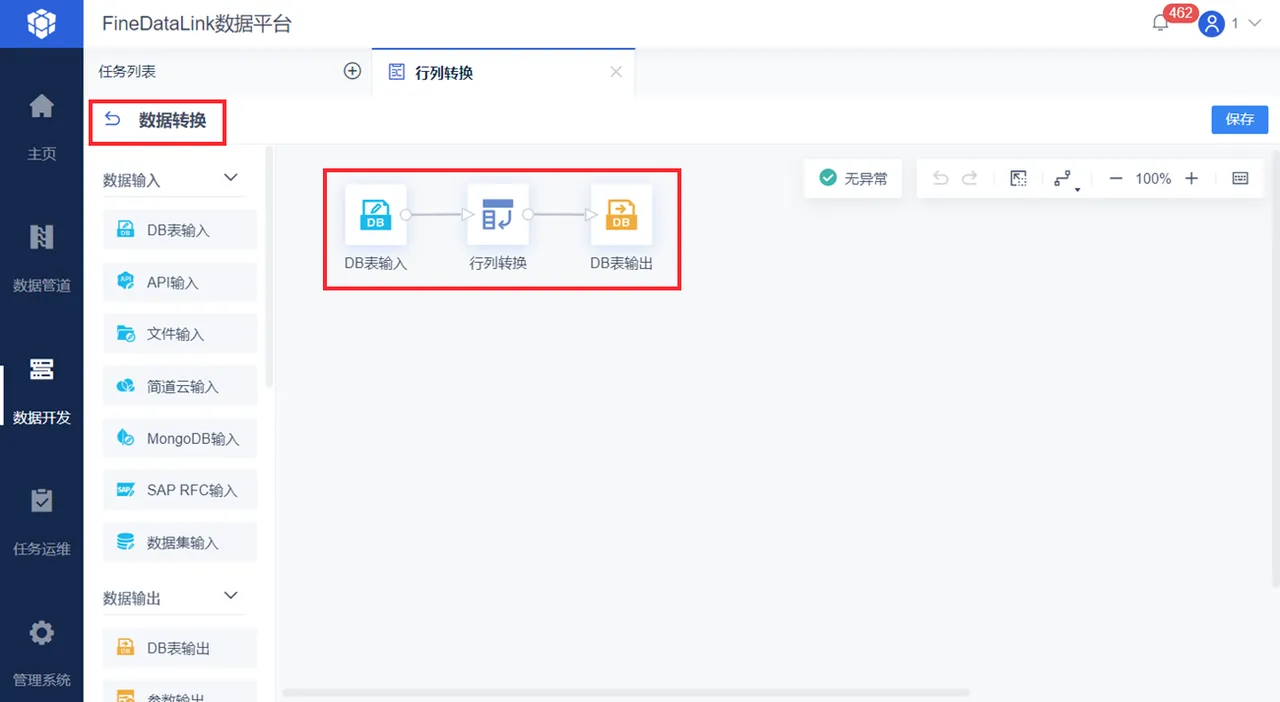
Task: Expand the user account dropdown arrow
Action: 1255,23
